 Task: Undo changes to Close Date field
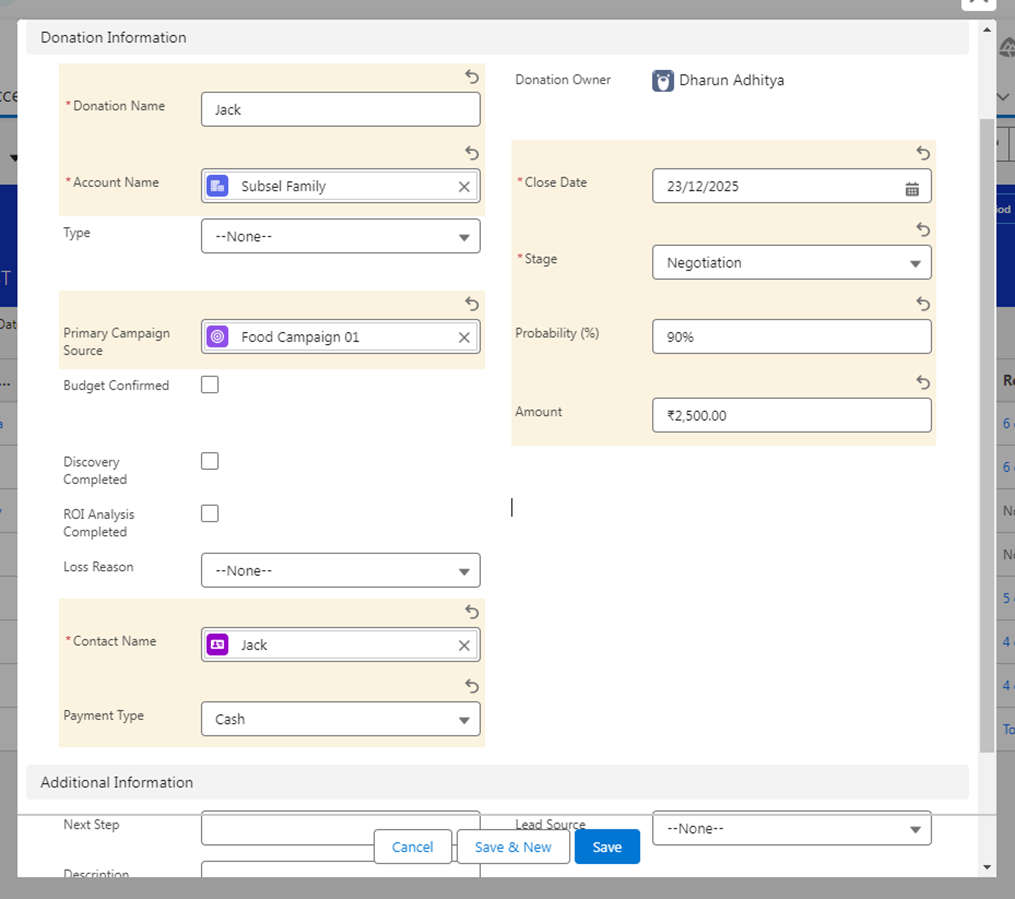923,153
